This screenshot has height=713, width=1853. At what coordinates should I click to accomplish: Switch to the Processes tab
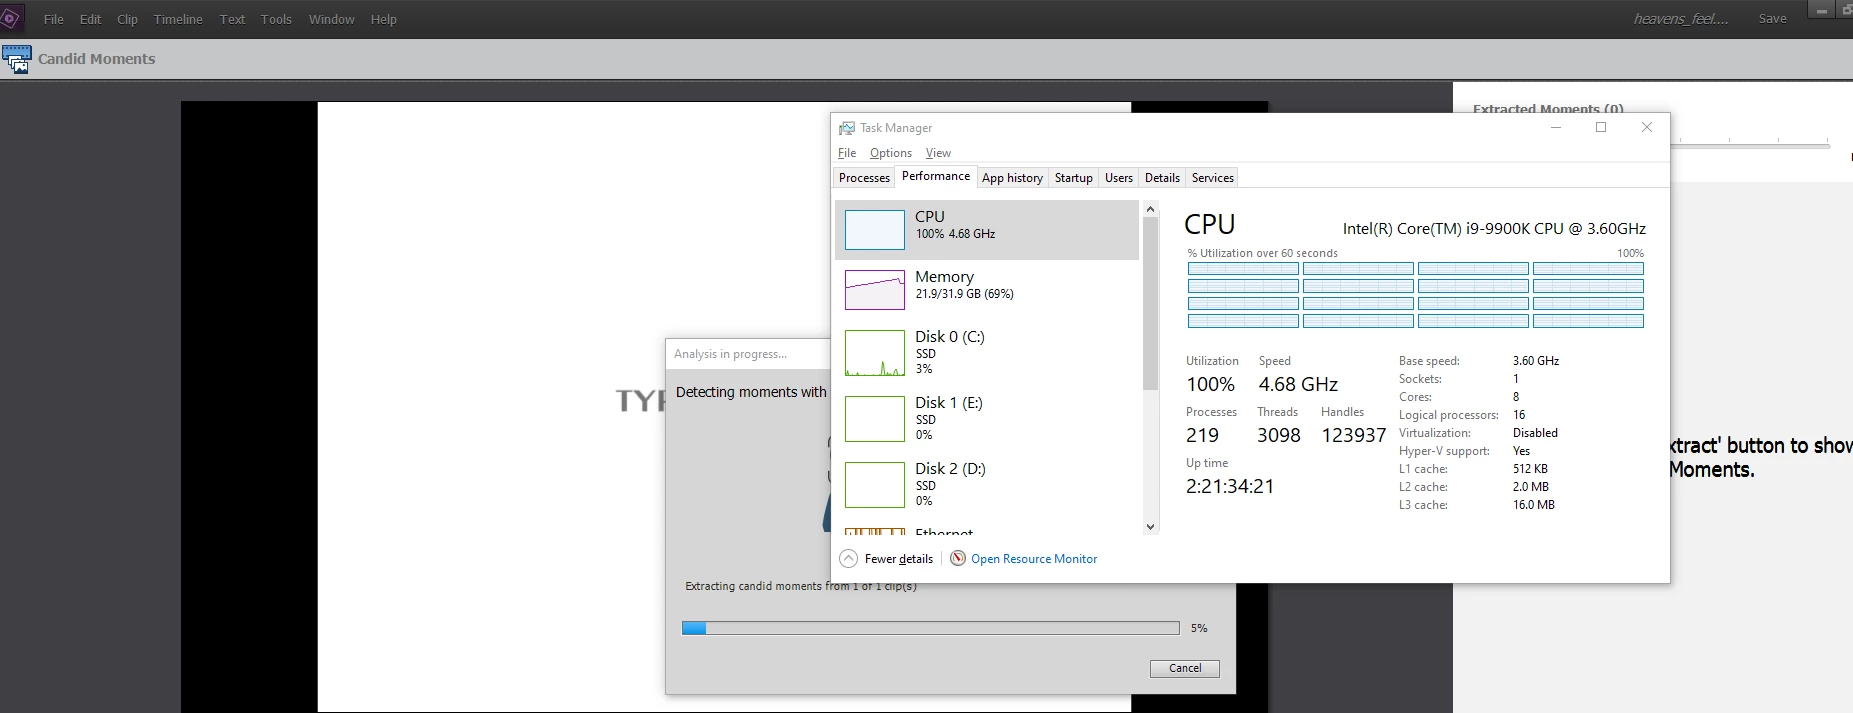click(x=864, y=178)
